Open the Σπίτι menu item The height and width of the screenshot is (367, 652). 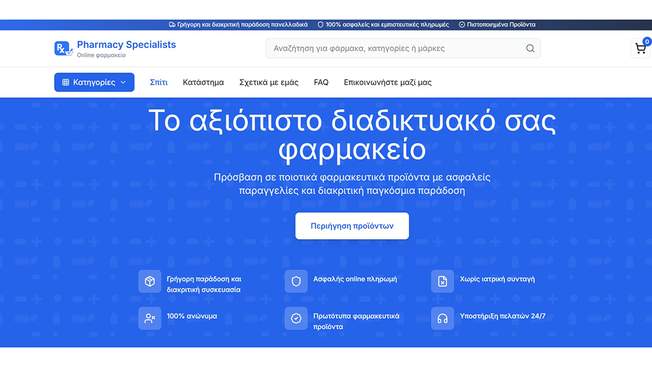(158, 82)
